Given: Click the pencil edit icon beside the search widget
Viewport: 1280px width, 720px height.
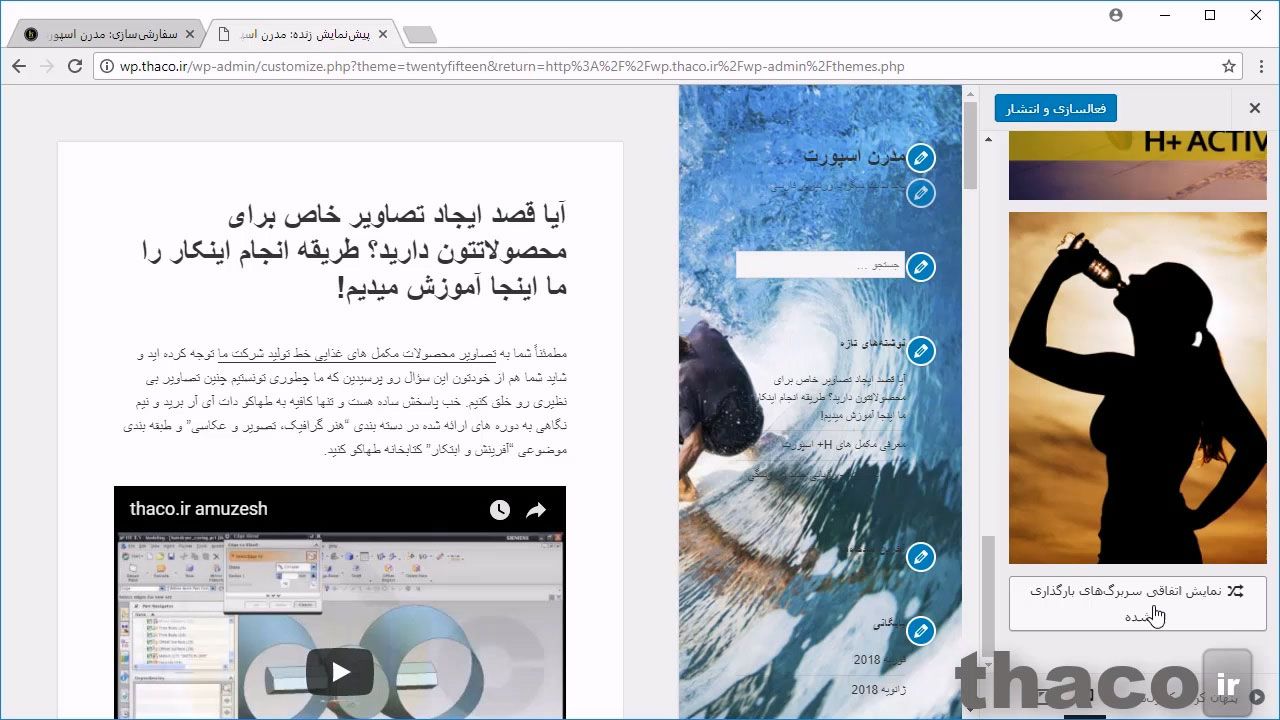Looking at the screenshot, I should click(x=920, y=266).
